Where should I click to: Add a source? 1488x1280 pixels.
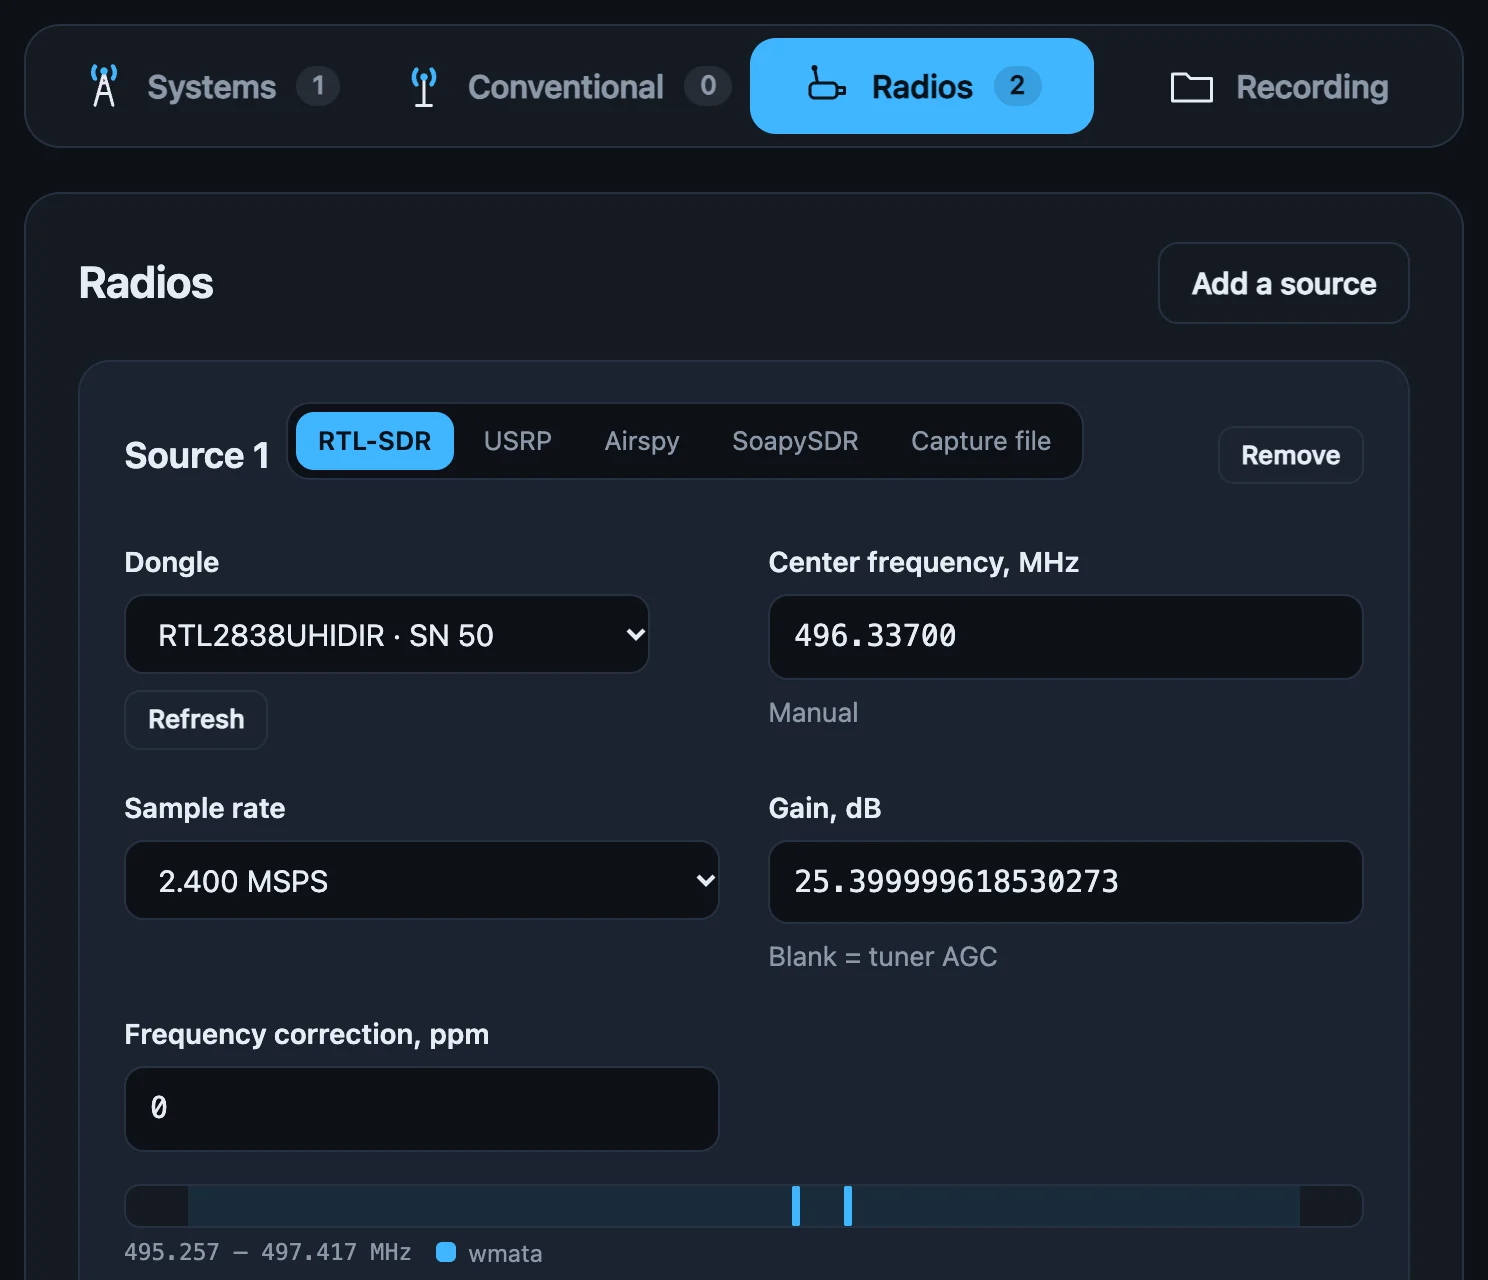click(1284, 283)
